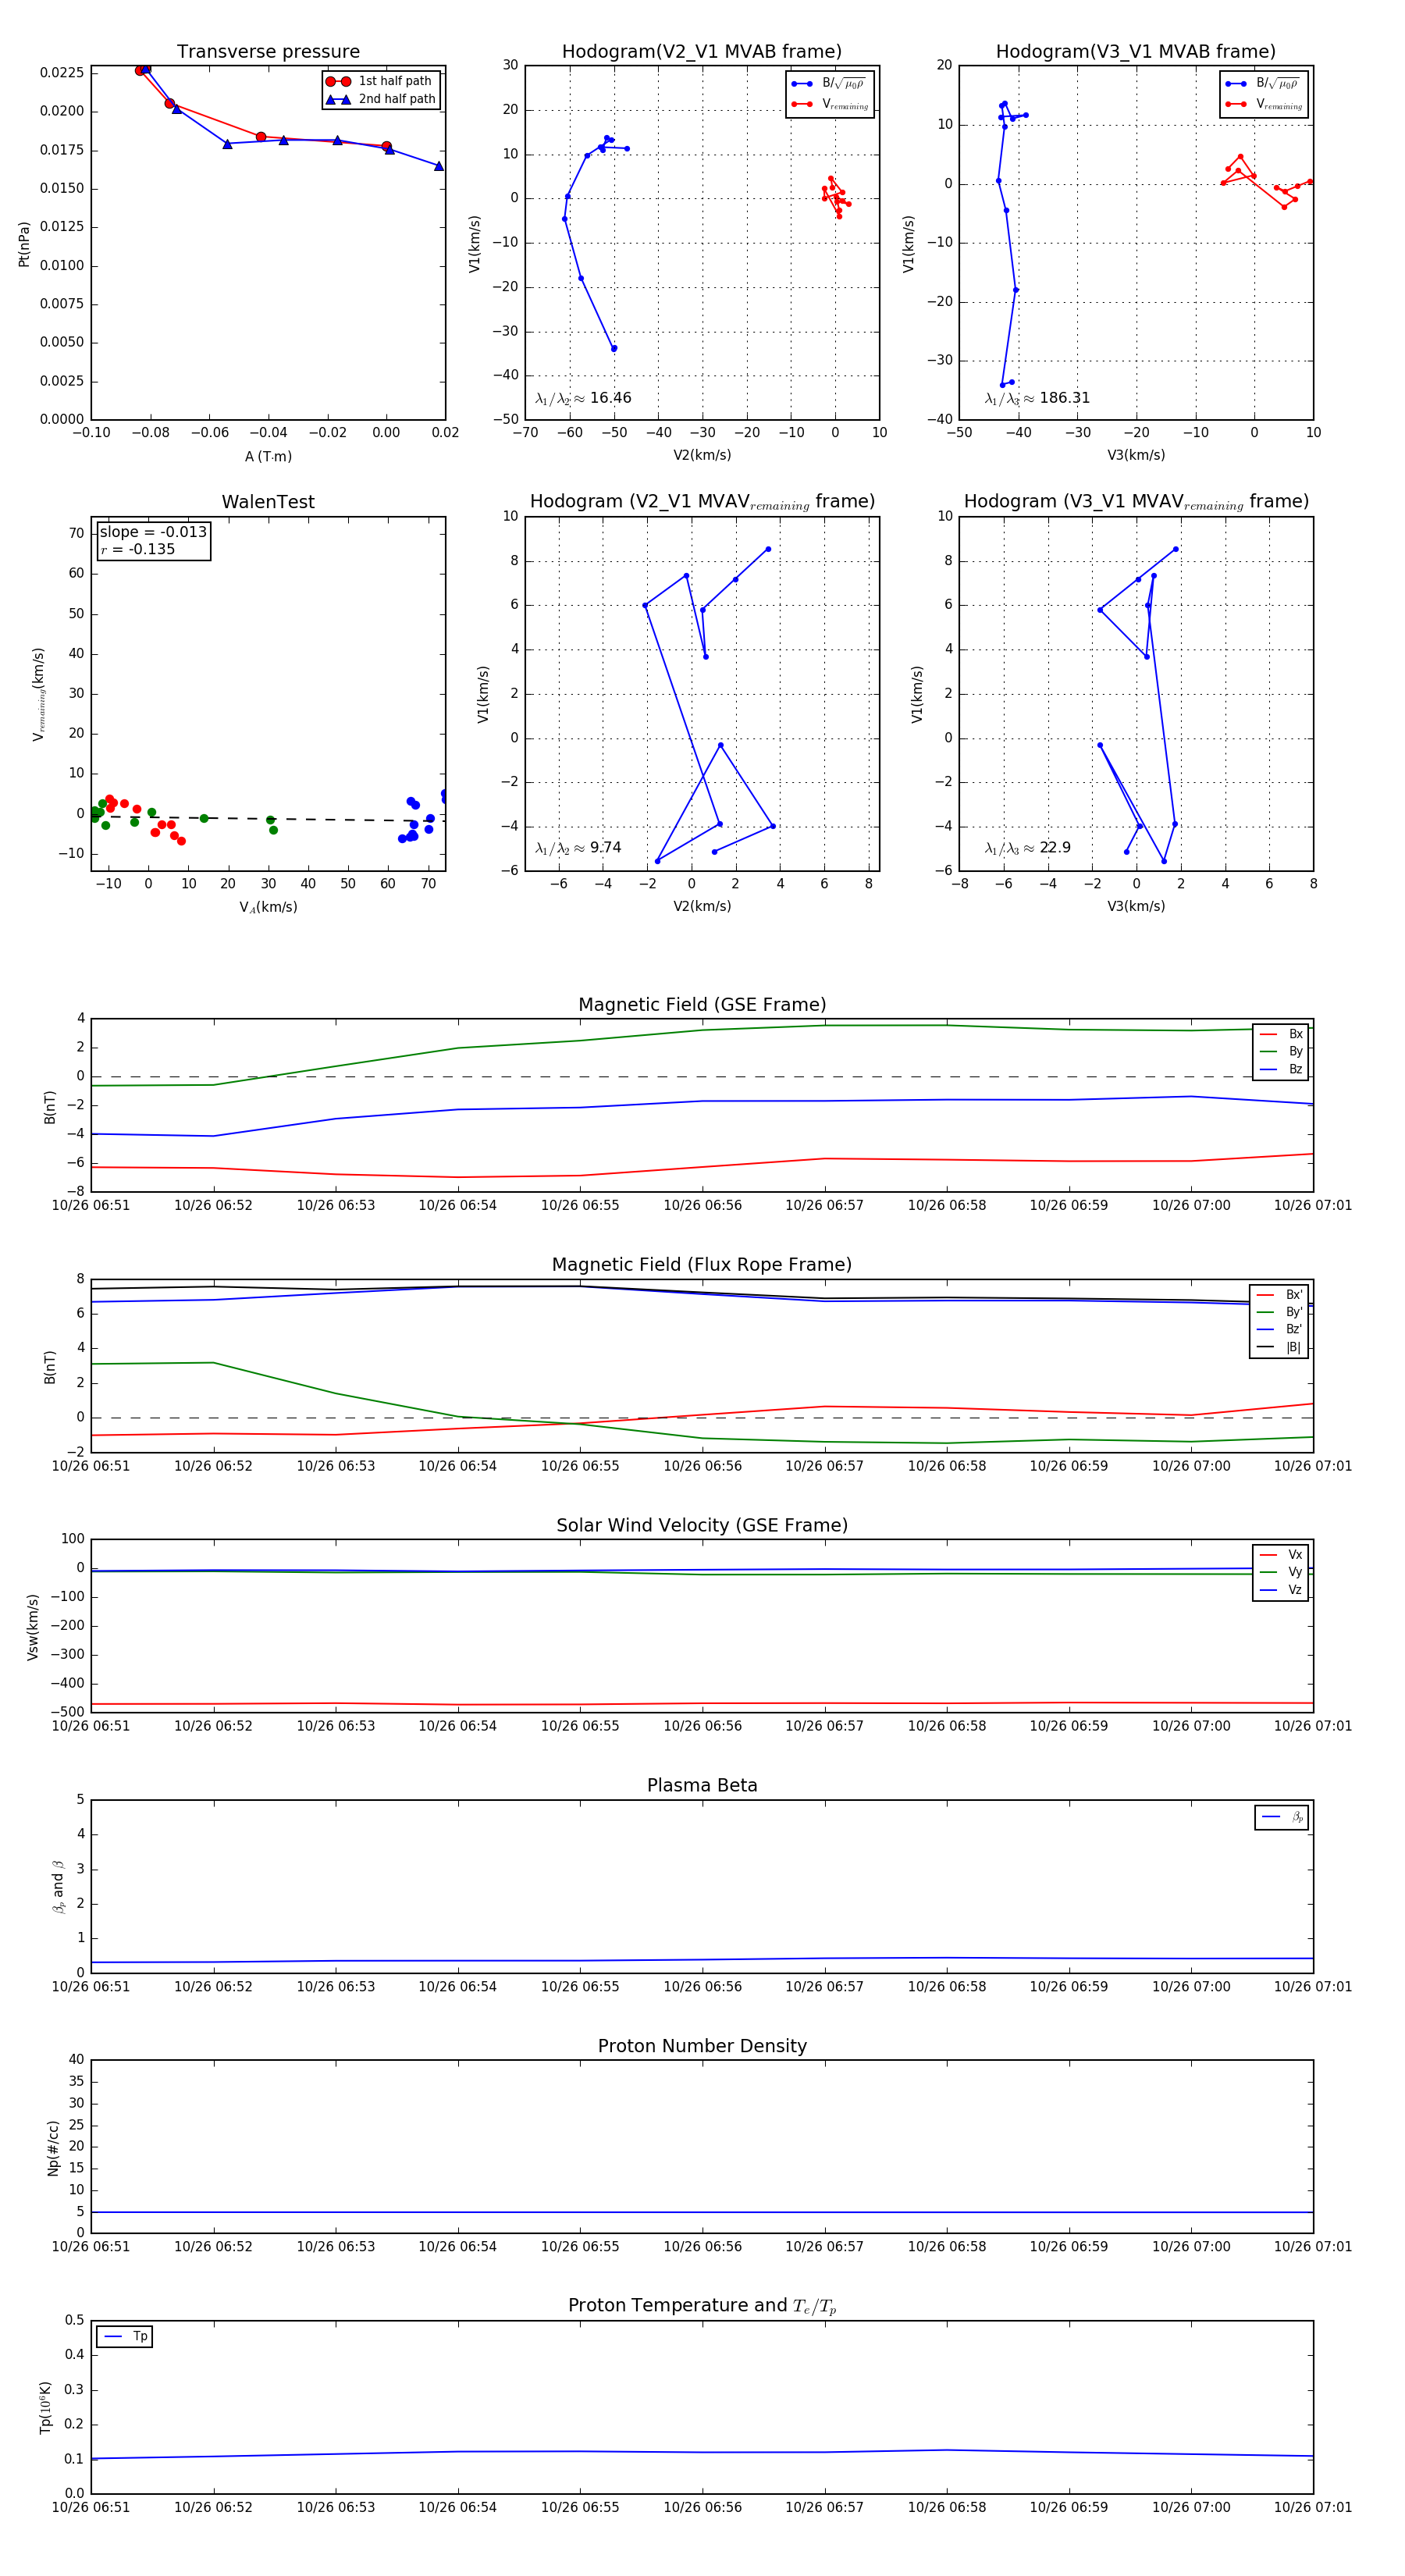Image resolution: width=1405 pixels, height=2576 pixels.
Task: Click the 'A (T·m)' x-axis label
Action: pyautogui.click(x=268, y=457)
